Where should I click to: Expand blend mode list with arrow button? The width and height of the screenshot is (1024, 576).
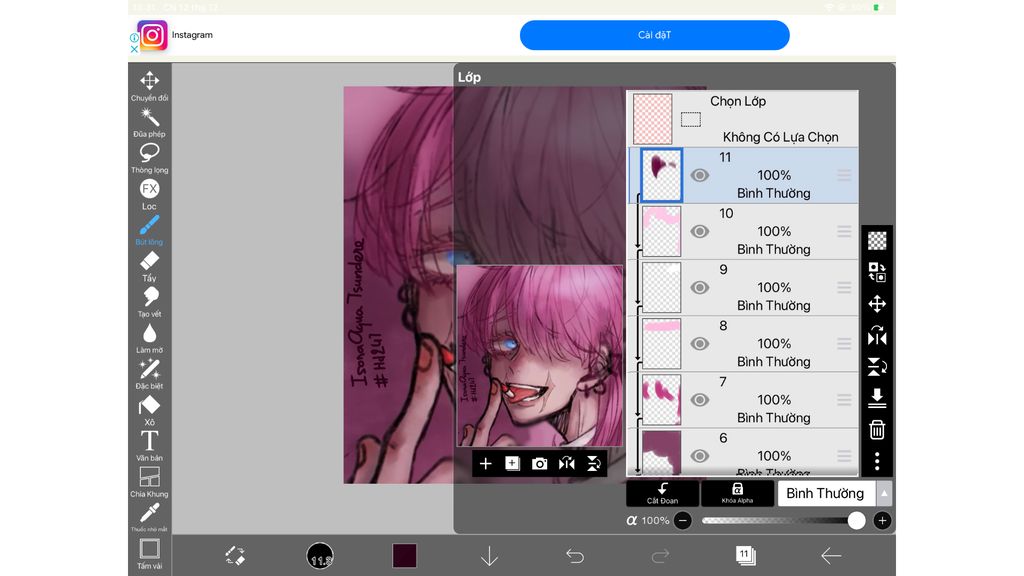coord(884,494)
